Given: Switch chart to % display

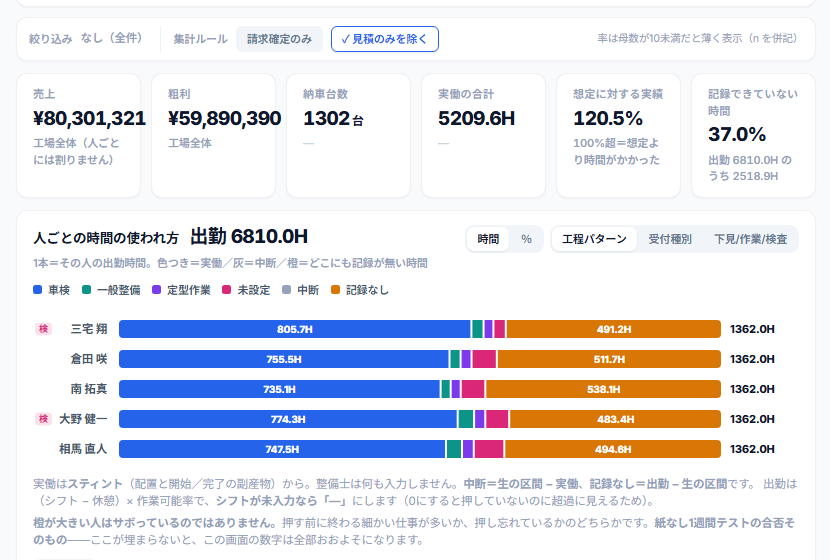Looking at the screenshot, I should [526, 239].
